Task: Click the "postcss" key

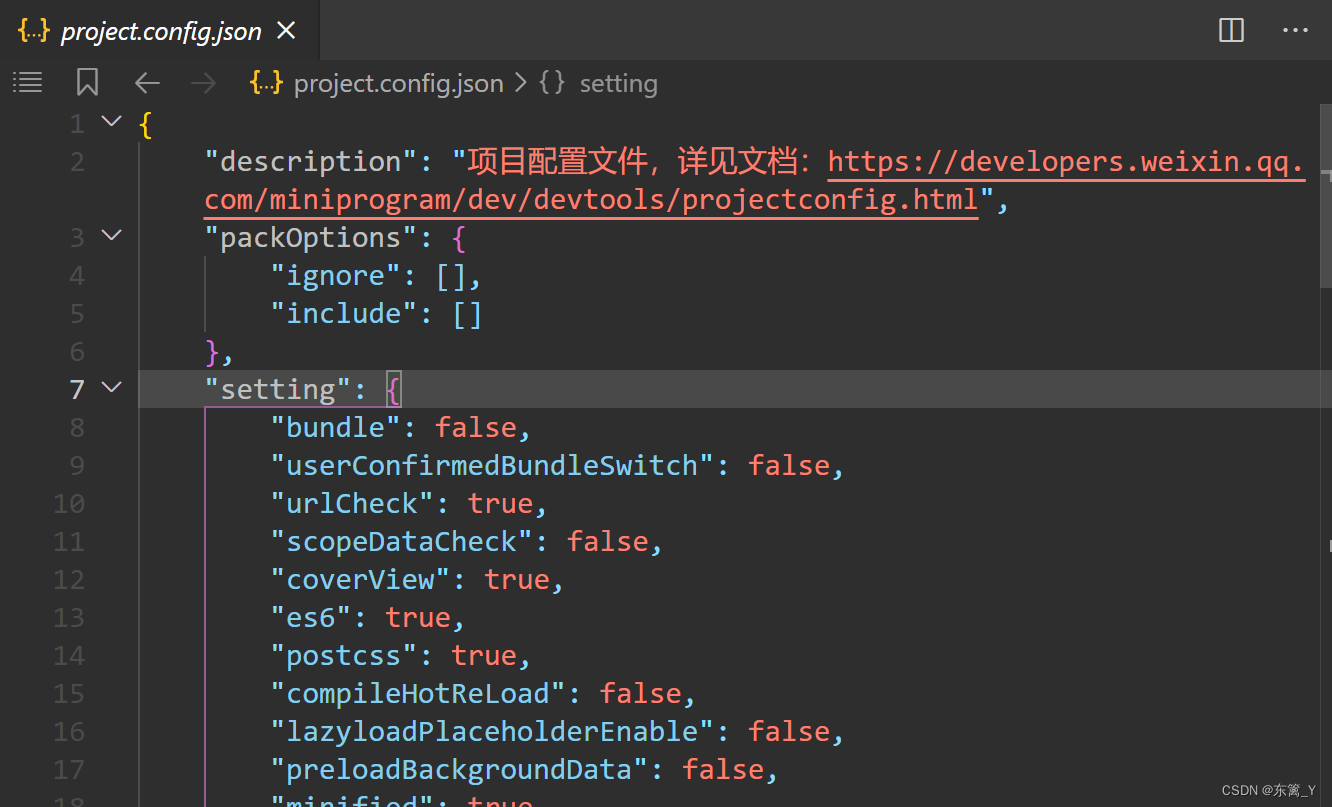Action: (345, 655)
